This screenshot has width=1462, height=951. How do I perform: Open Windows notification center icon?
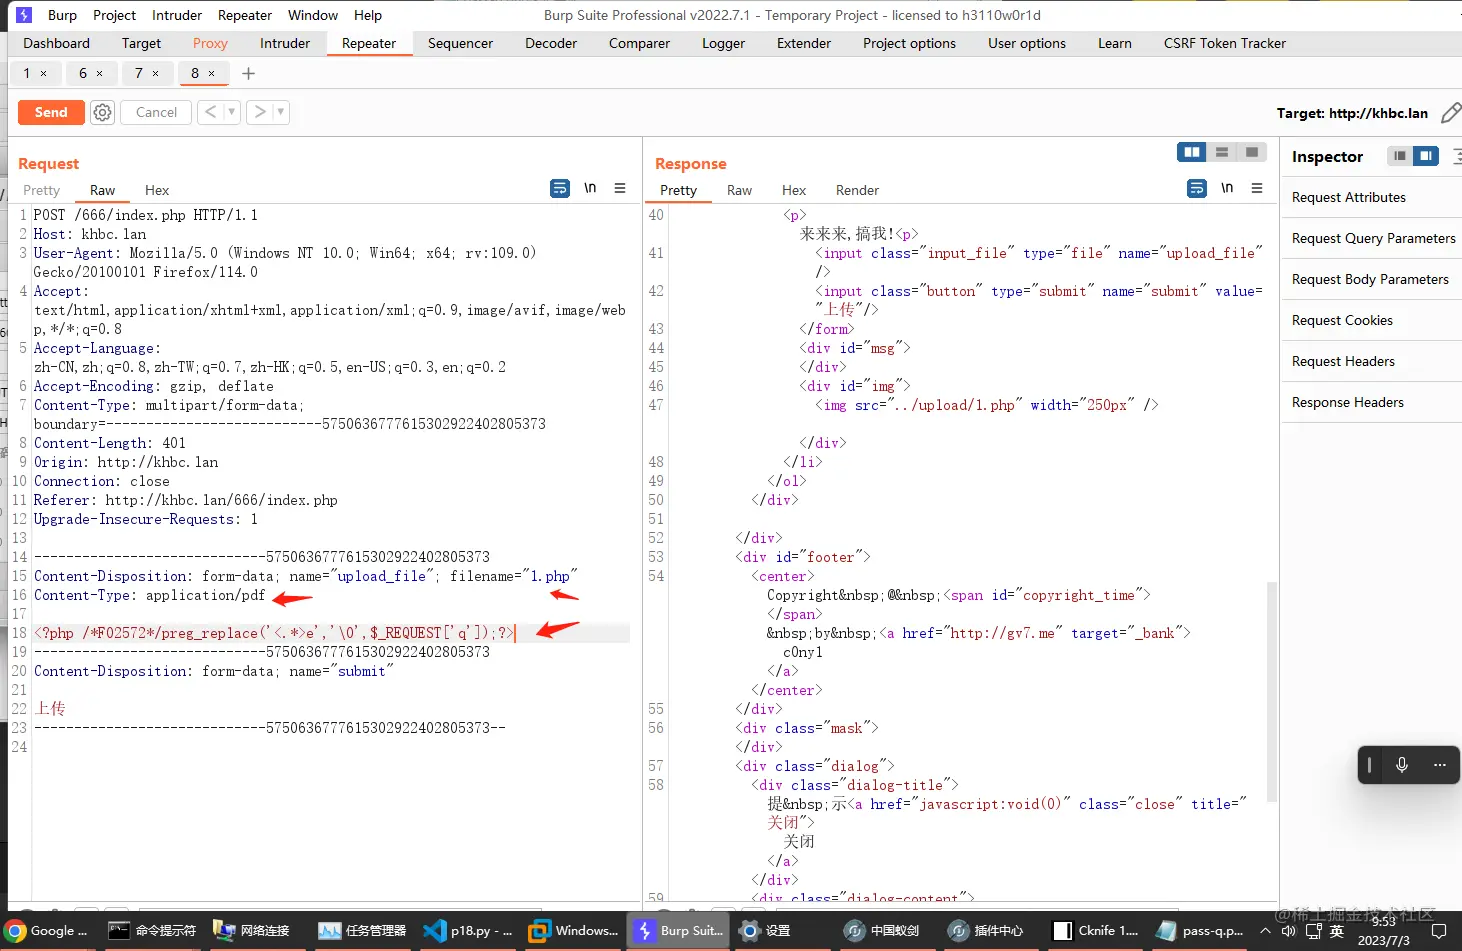tap(1440, 931)
